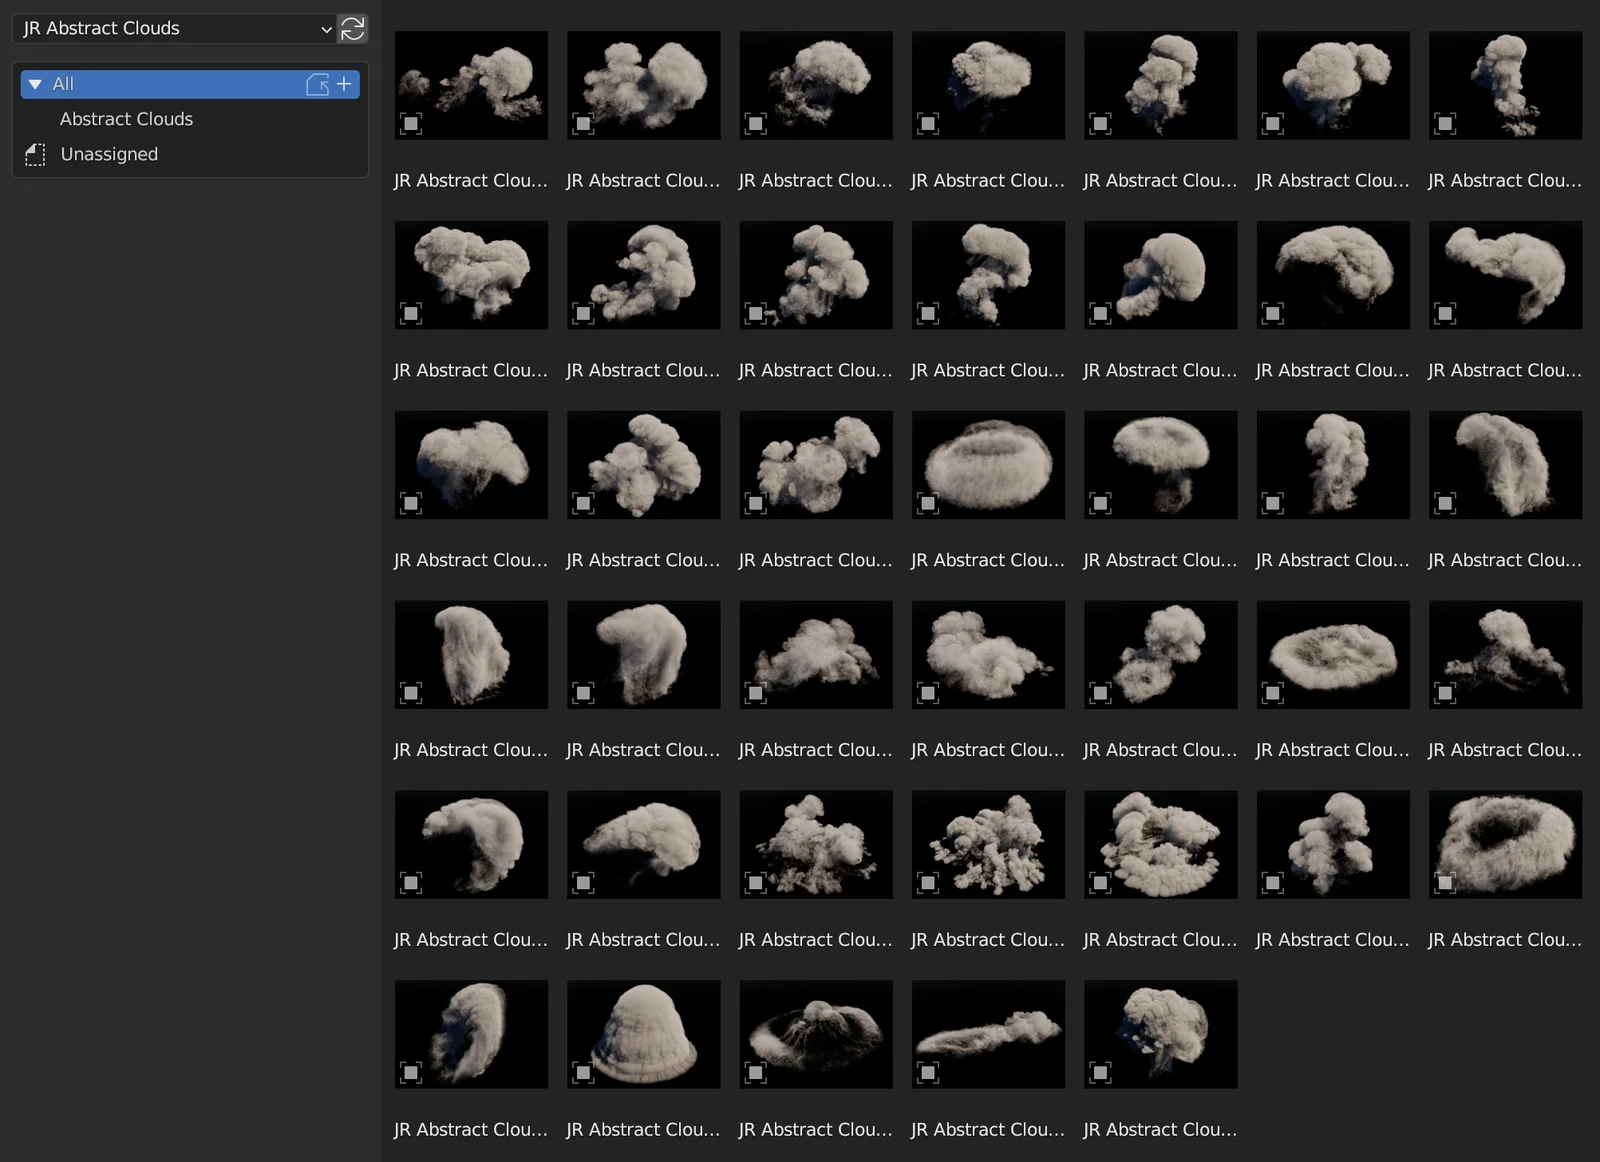Image resolution: width=1600 pixels, height=1162 pixels.
Task: Click the asset badge on the first cloud thumbnail
Action: 410,125
